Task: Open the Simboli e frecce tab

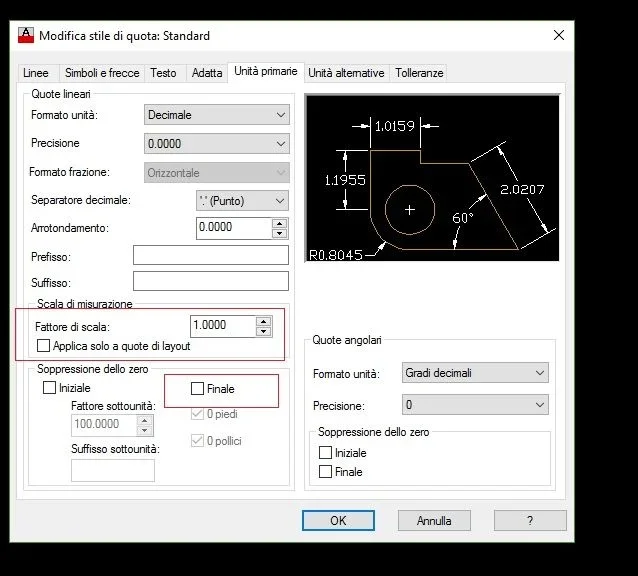Action: click(x=102, y=73)
